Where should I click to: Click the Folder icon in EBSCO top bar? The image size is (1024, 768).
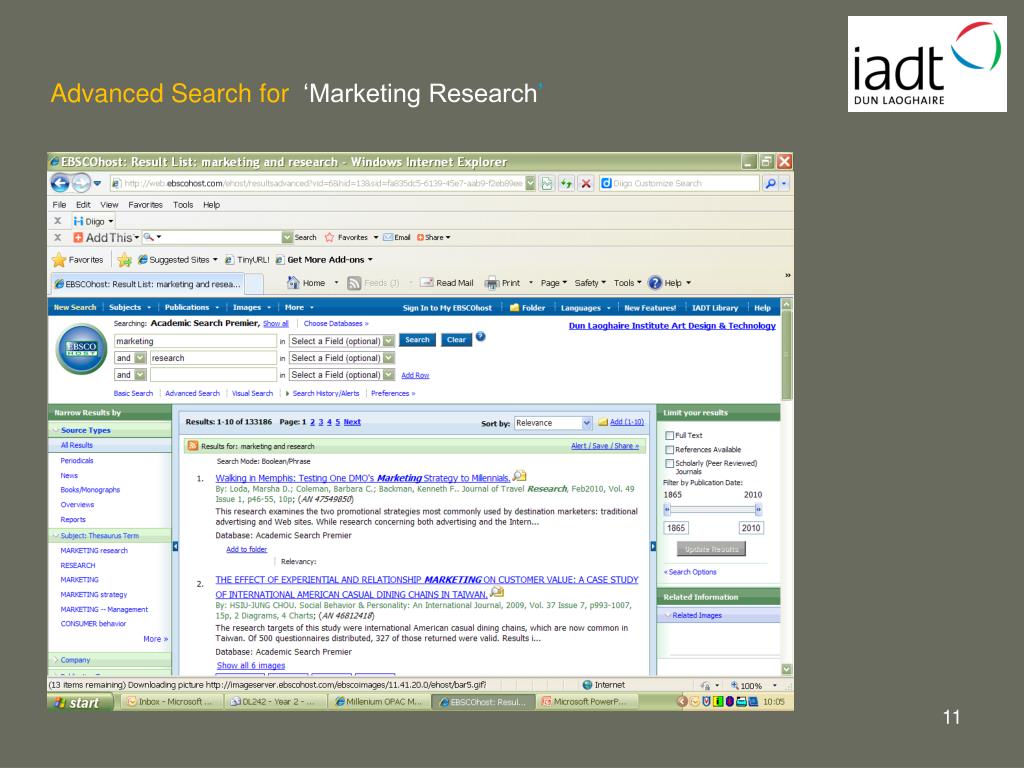click(x=514, y=308)
